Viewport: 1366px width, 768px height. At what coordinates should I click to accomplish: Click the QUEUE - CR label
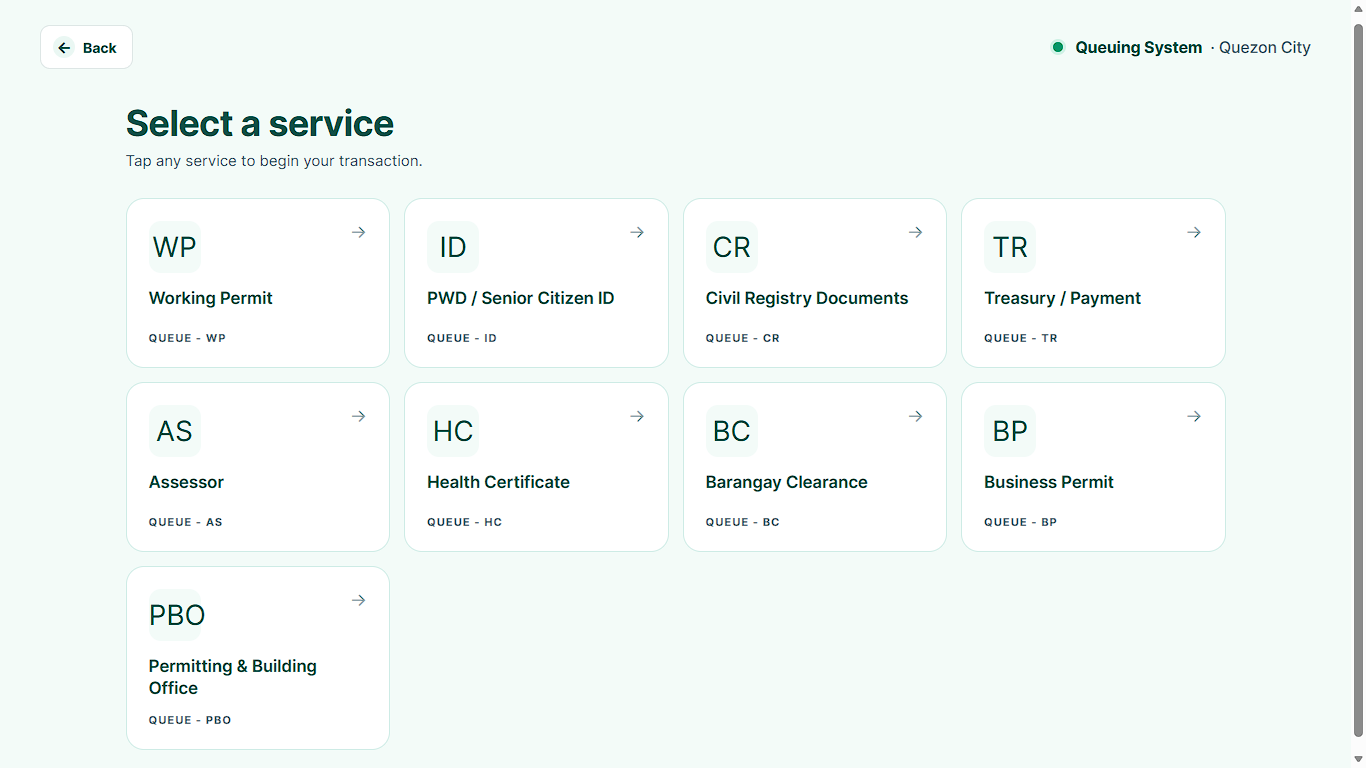tap(743, 338)
